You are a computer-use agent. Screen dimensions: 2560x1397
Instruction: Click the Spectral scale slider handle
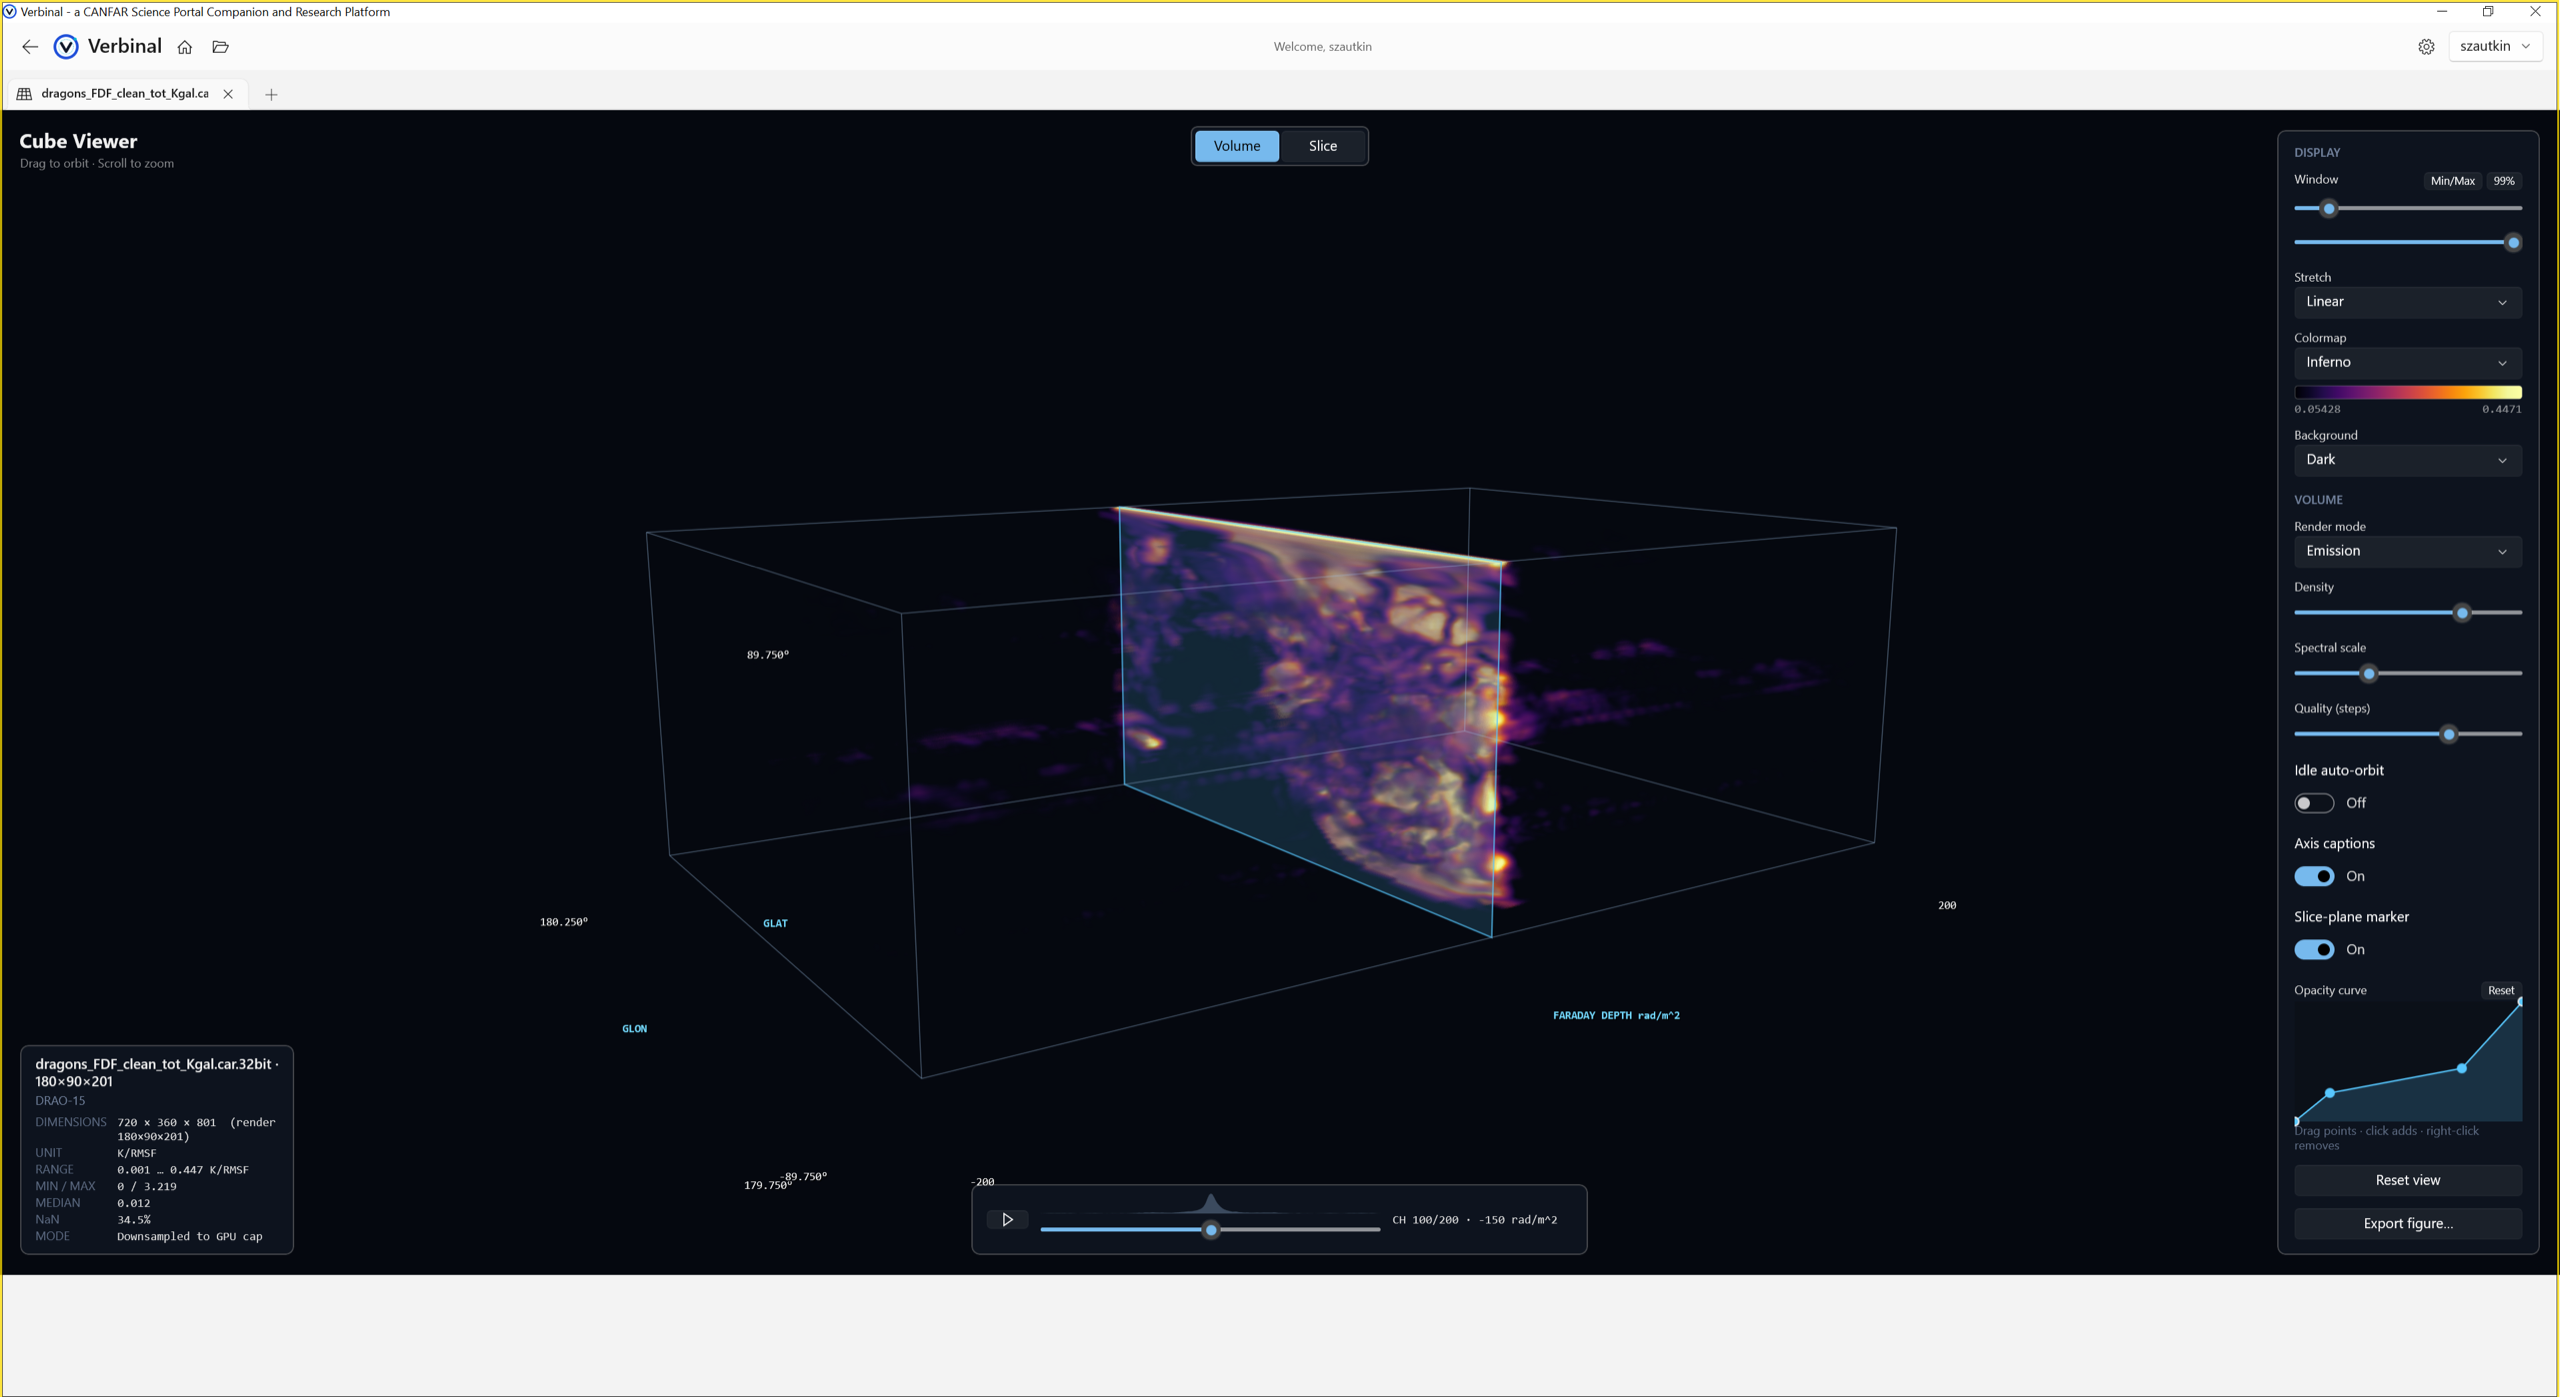(x=2368, y=674)
